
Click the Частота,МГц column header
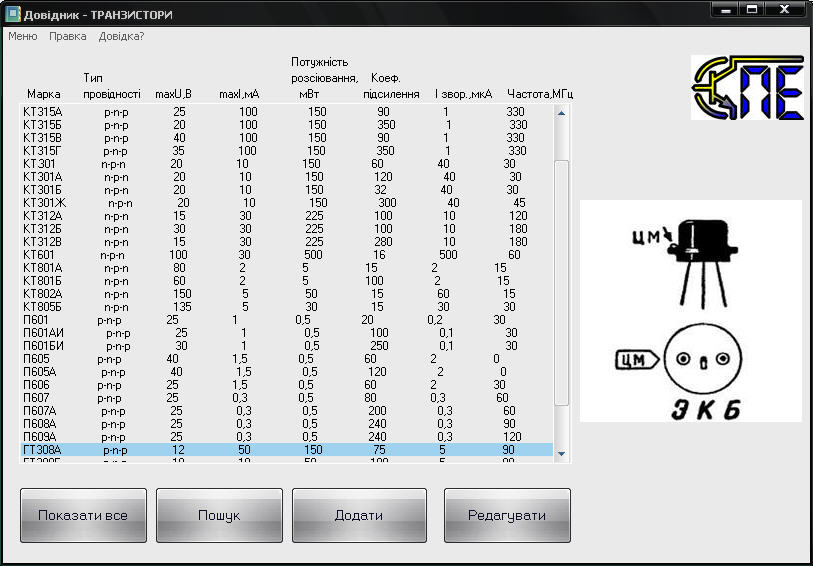click(x=540, y=94)
